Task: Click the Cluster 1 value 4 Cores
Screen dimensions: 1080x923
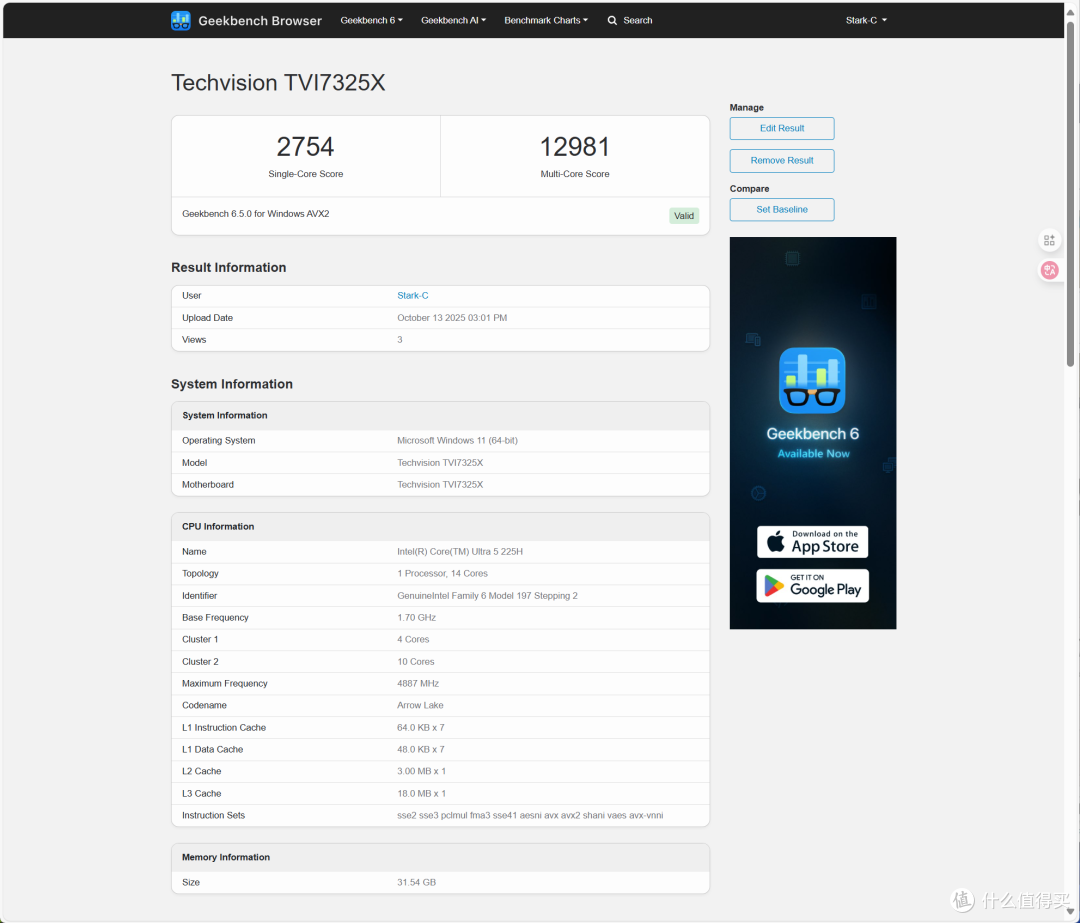Action: [413, 640]
